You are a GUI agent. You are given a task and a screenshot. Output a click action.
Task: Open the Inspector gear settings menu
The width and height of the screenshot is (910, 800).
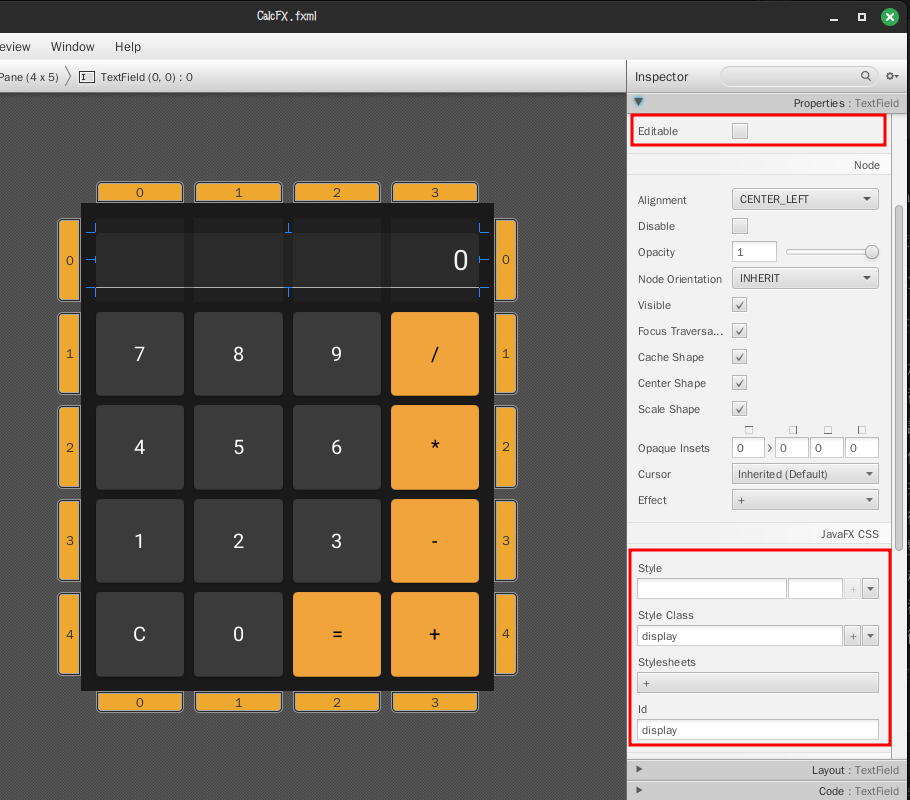pos(892,76)
